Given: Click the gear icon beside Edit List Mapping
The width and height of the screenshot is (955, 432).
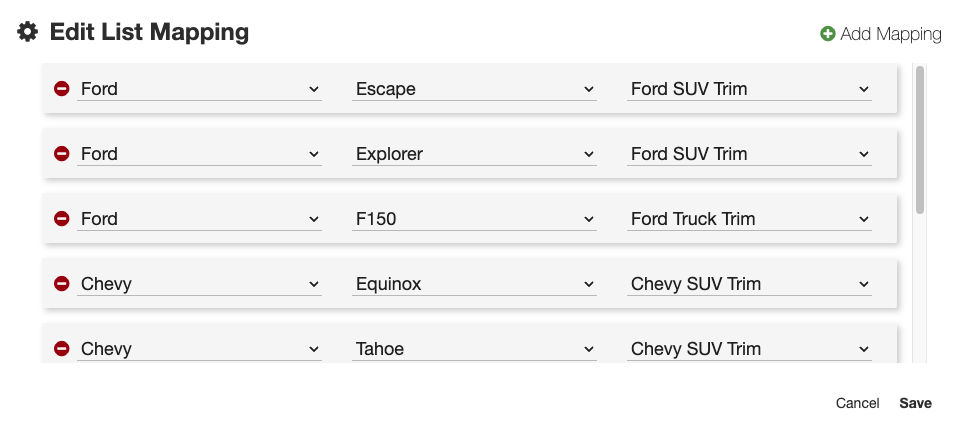Looking at the screenshot, I should [28, 32].
